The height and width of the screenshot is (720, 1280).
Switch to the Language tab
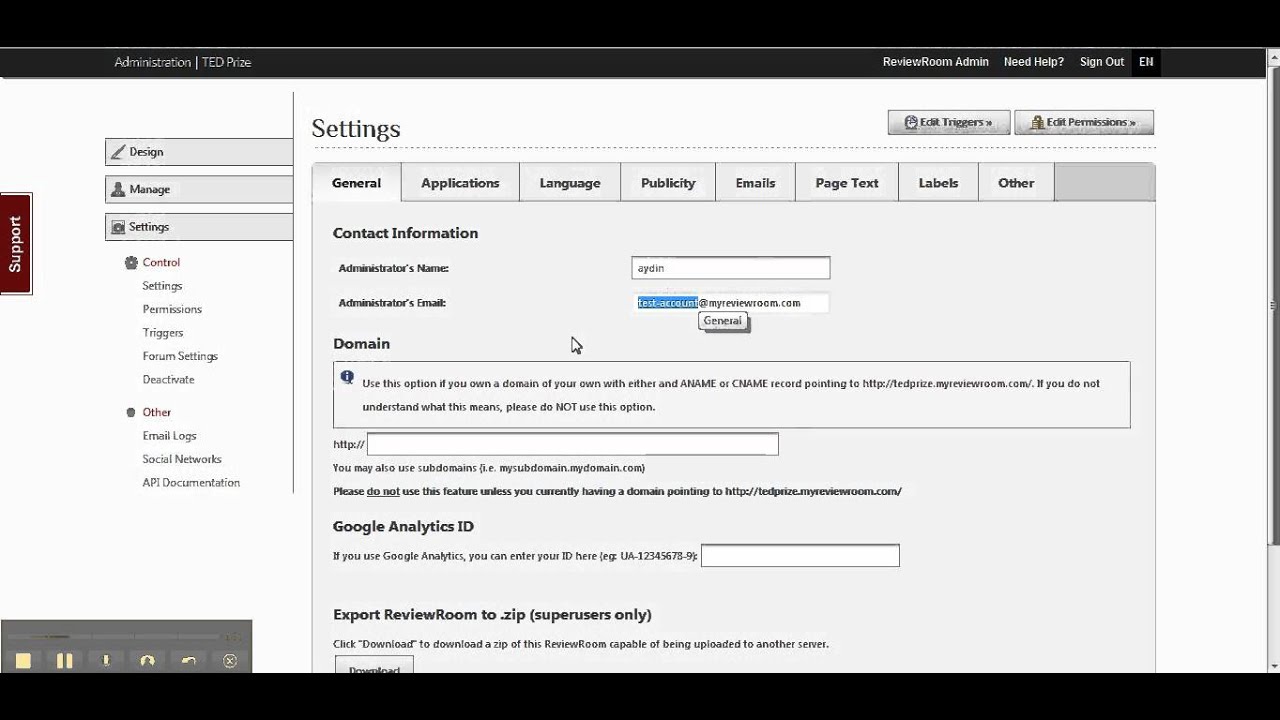pos(570,183)
